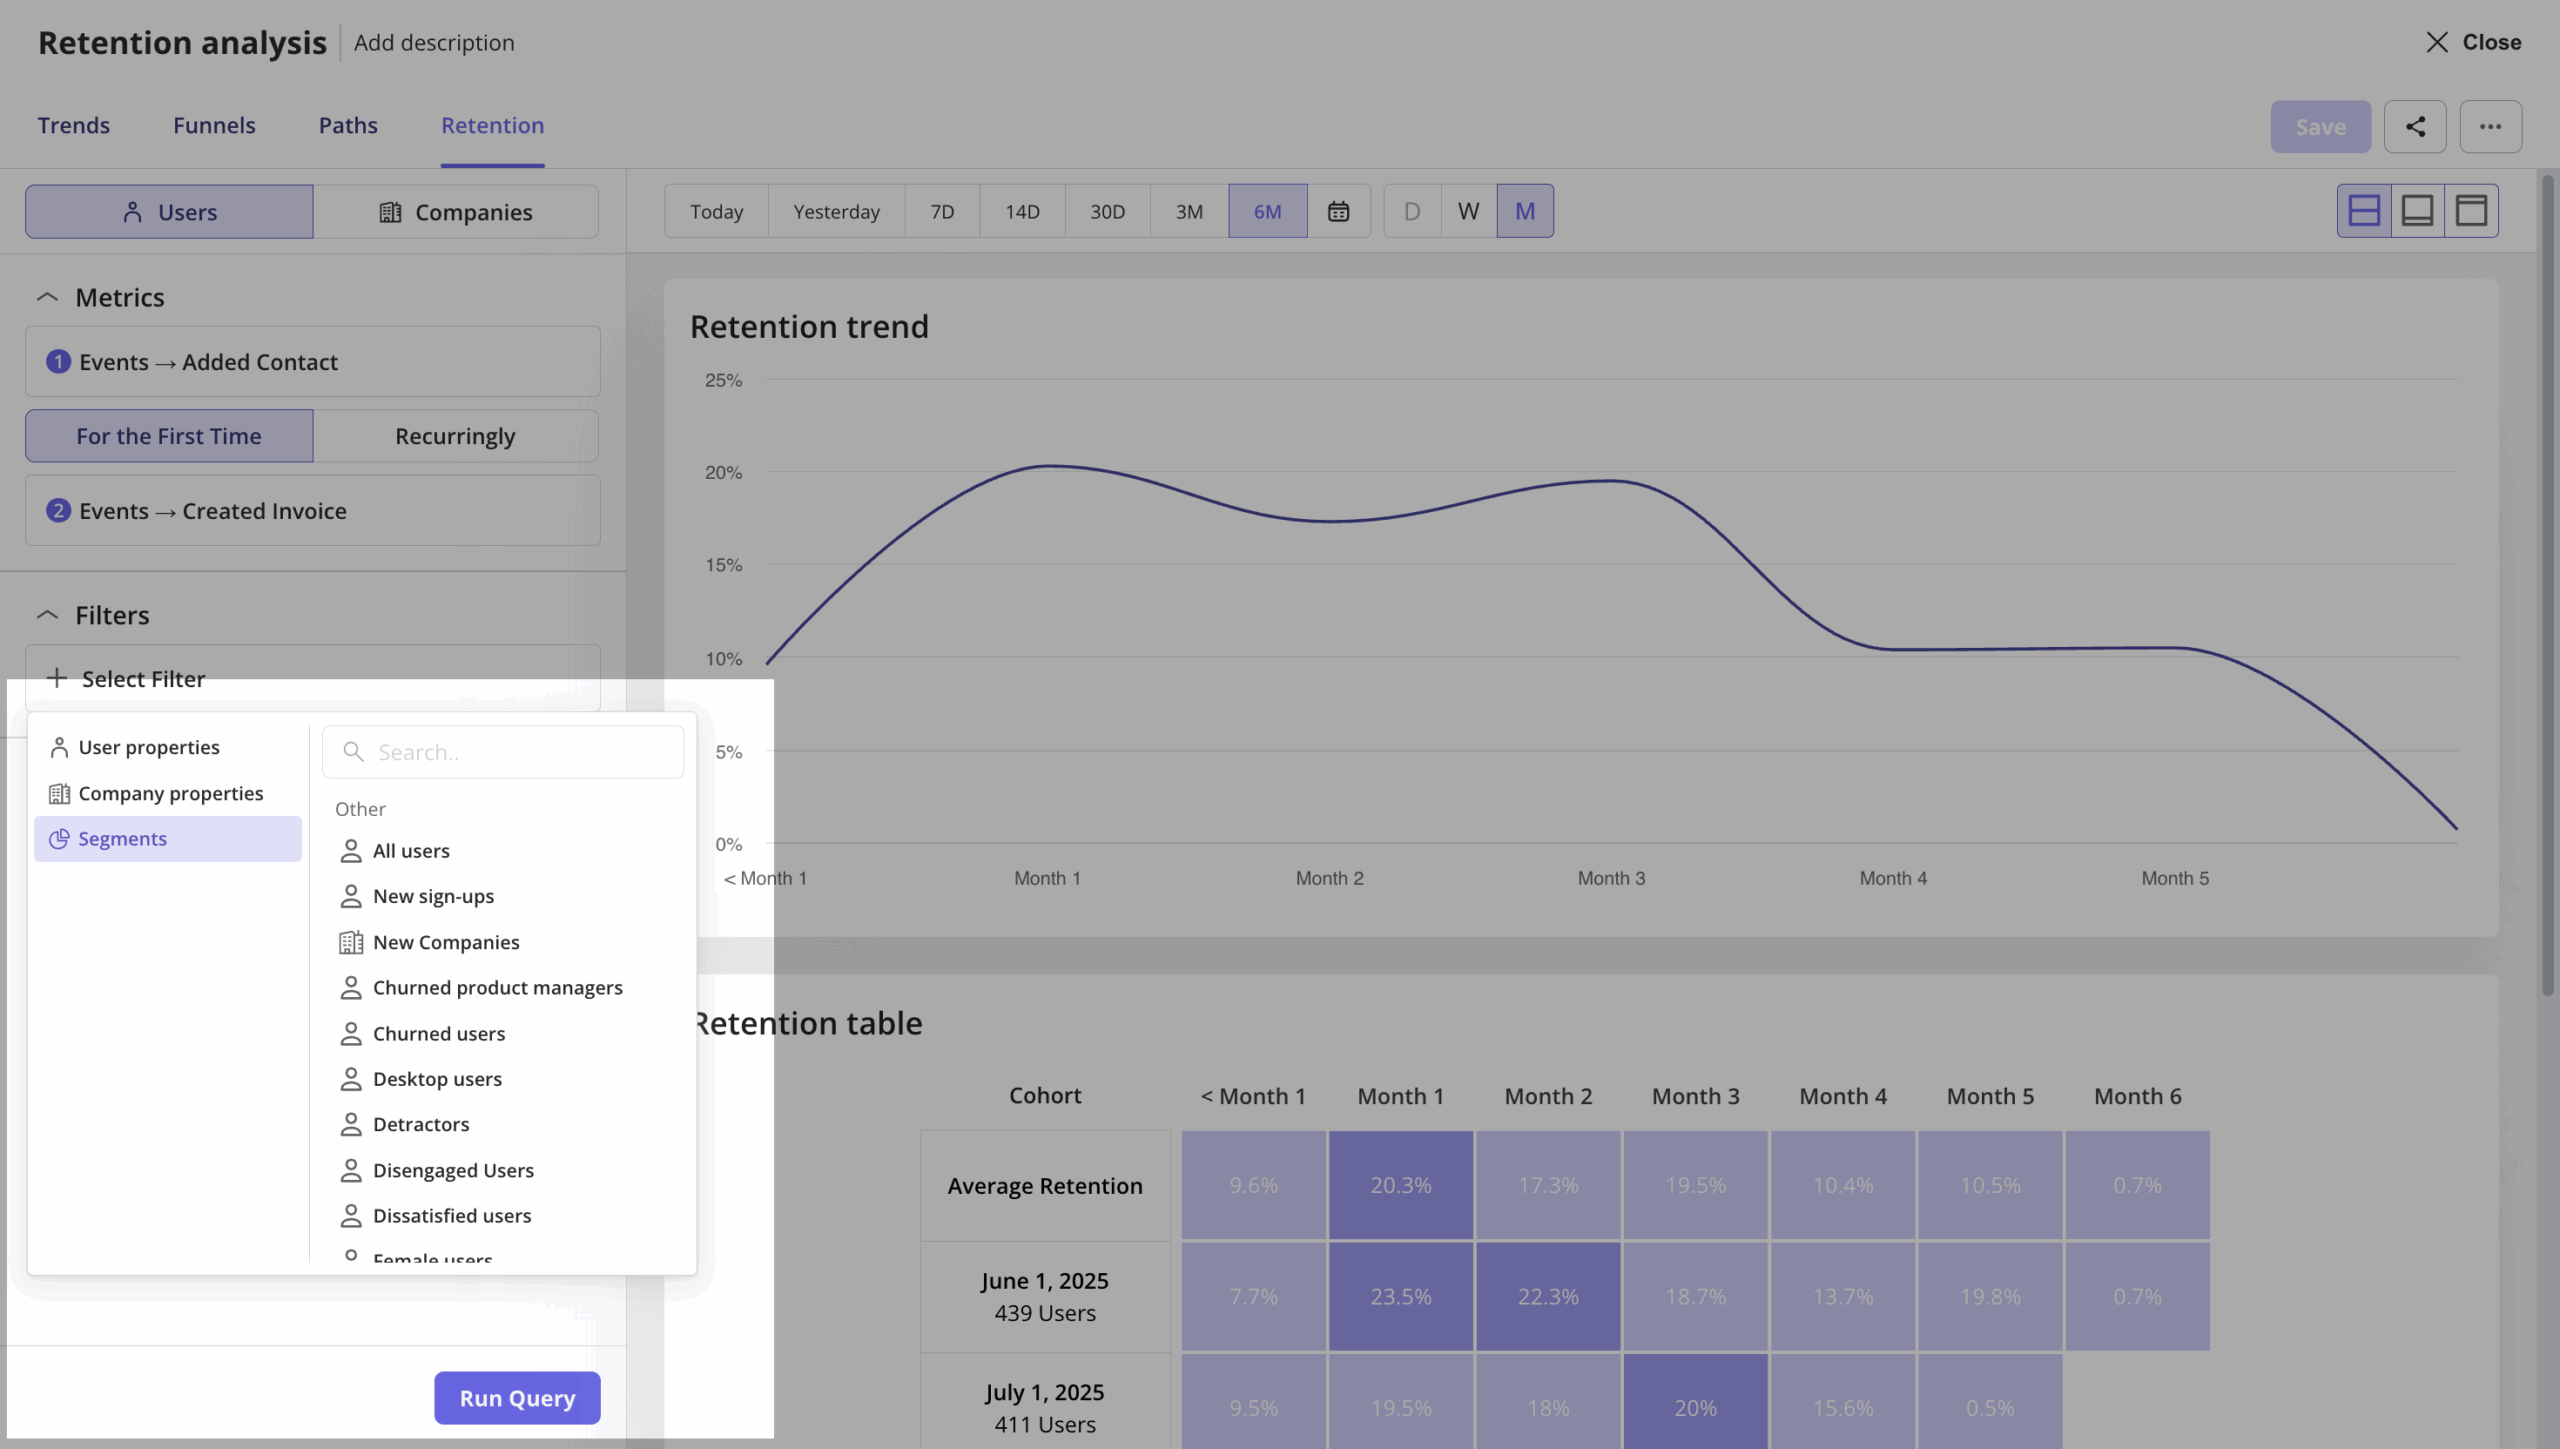This screenshot has width=2560, height=1449.
Task: Switch to the chart-focused layout icon
Action: click(x=2419, y=211)
